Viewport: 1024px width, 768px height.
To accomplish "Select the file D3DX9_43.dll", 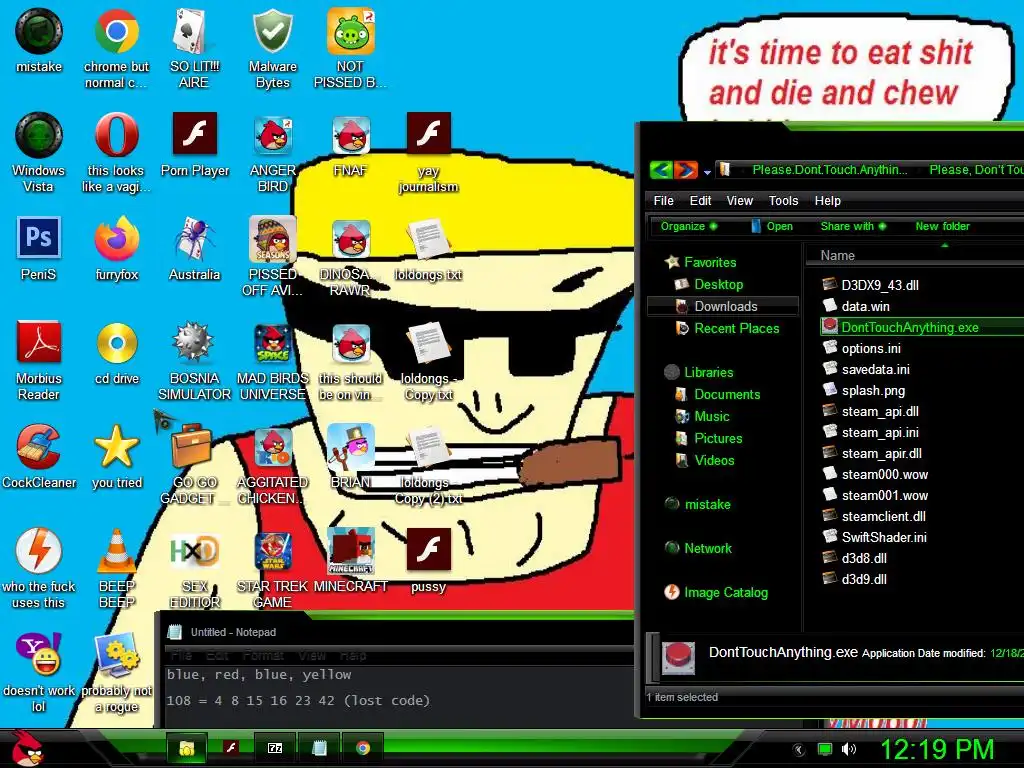I will (880, 285).
